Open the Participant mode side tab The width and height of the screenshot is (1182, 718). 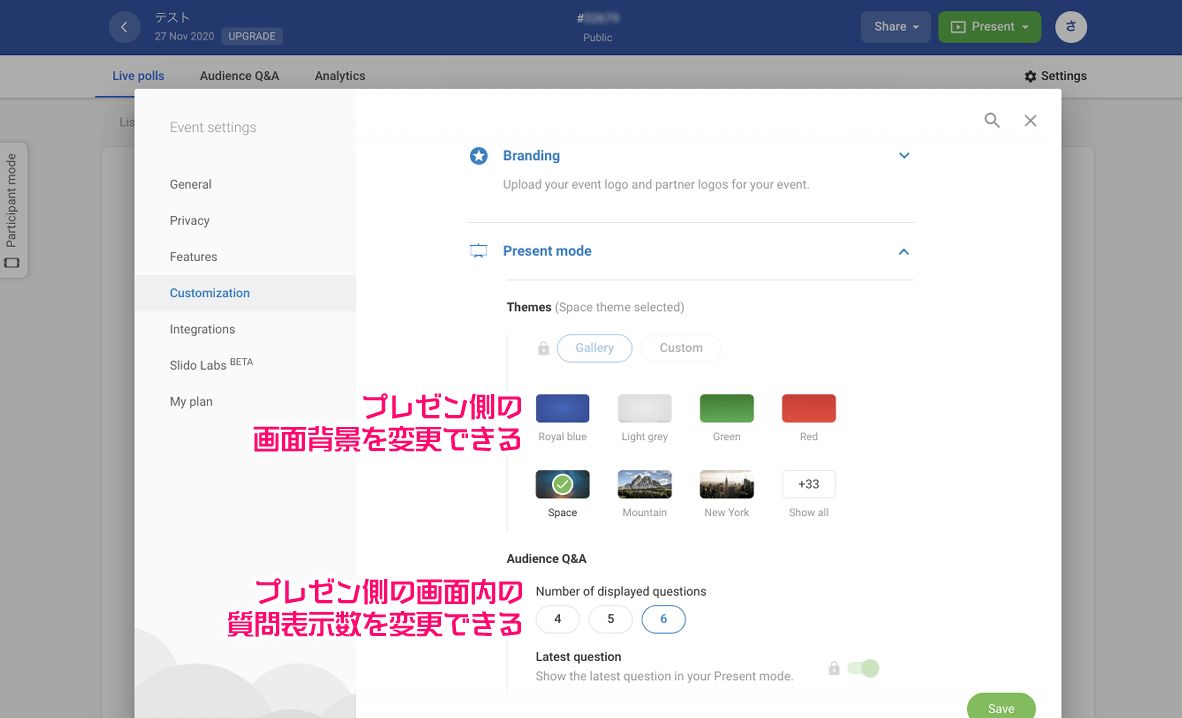[13, 210]
